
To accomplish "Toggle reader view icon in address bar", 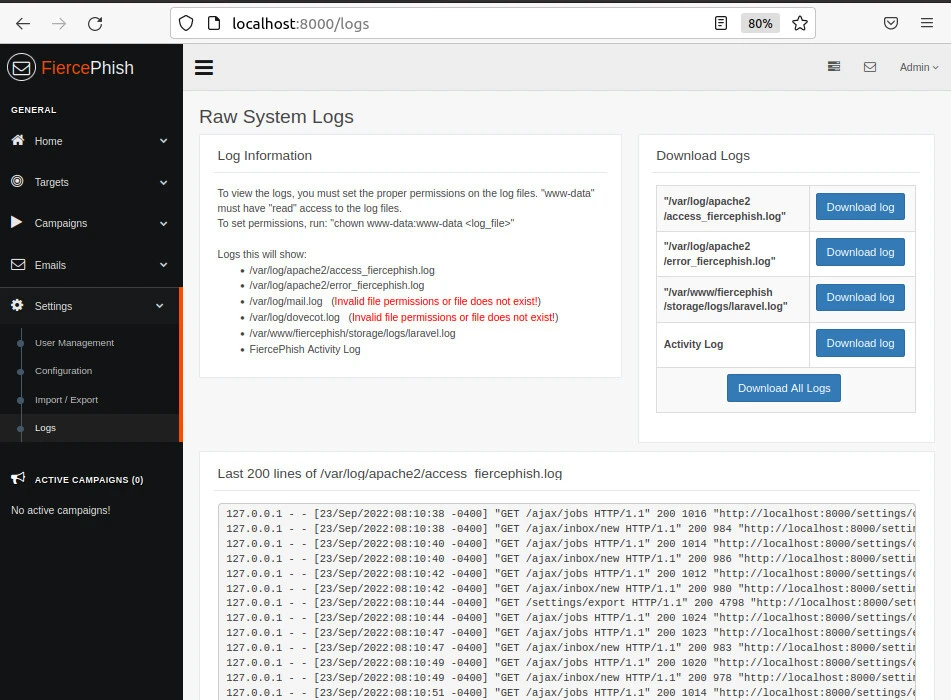I will [x=721, y=23].
